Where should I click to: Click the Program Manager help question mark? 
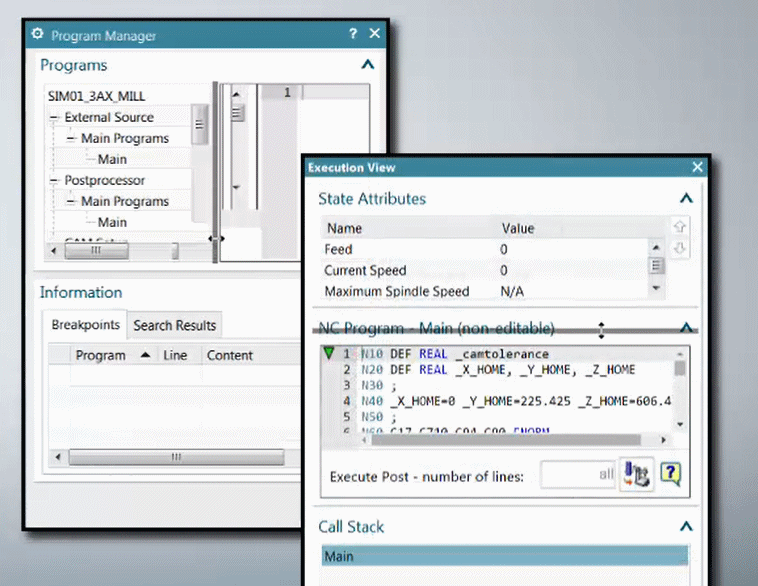tap(353, 34)
